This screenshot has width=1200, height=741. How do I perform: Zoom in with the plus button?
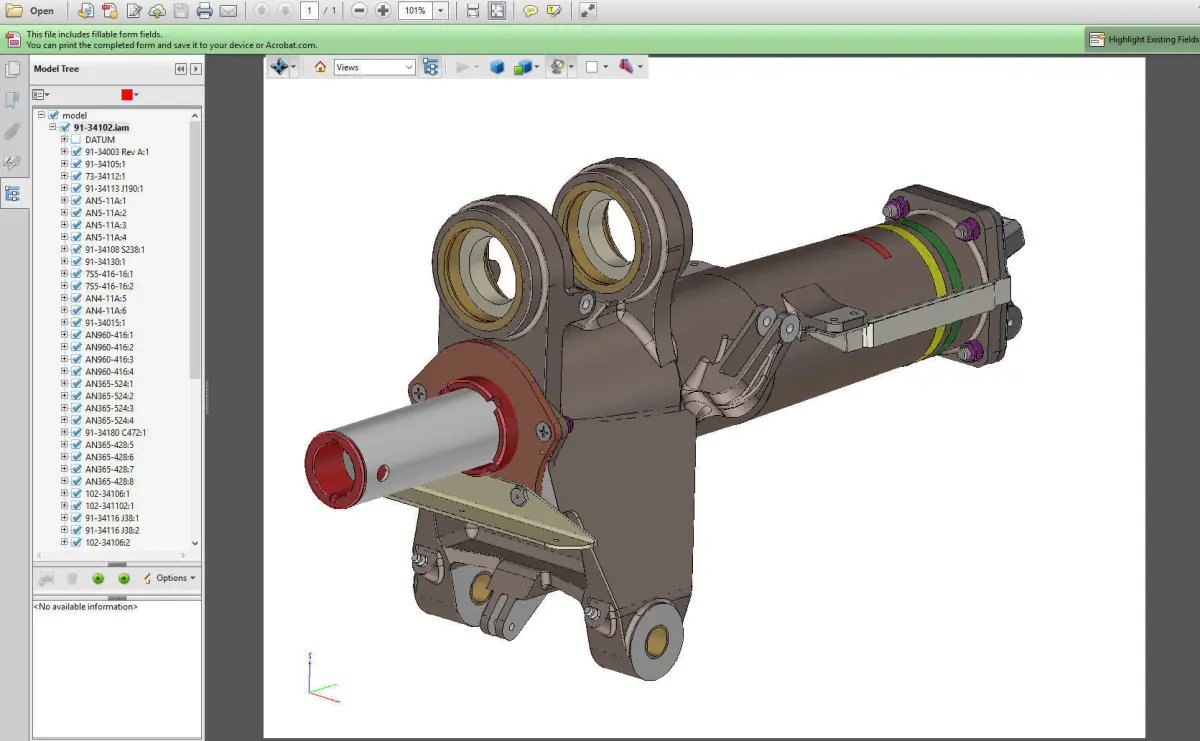point(383,11)
